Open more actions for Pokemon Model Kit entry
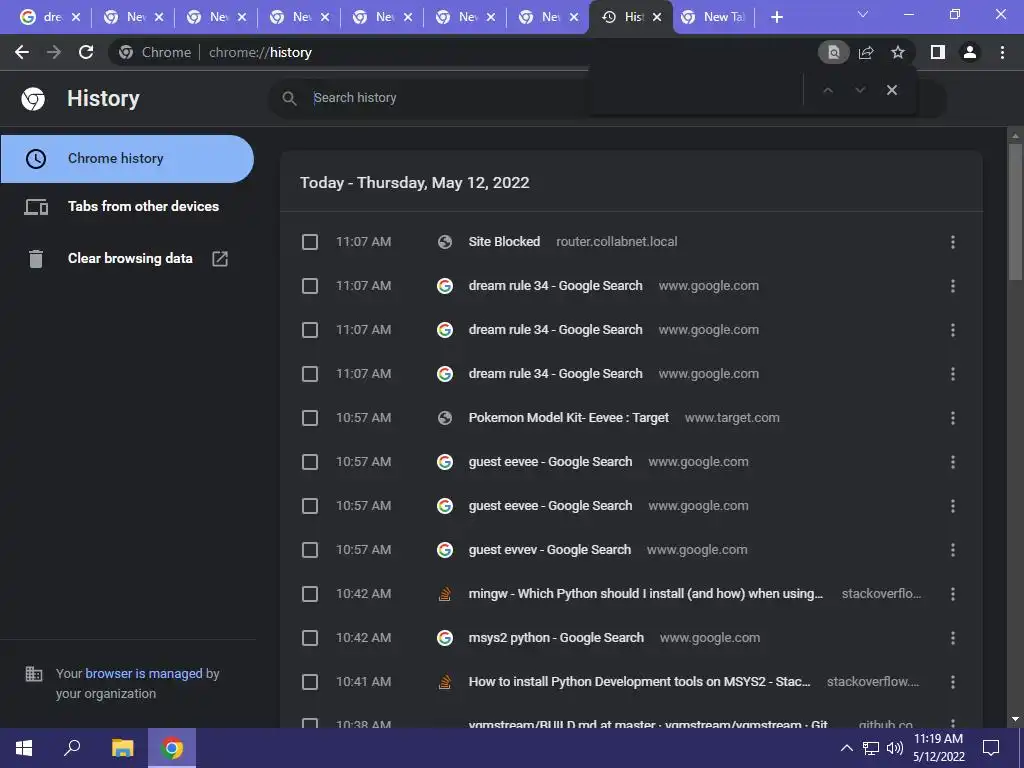The width and height of the screenshot is (1024, 768). click(953, 418)
